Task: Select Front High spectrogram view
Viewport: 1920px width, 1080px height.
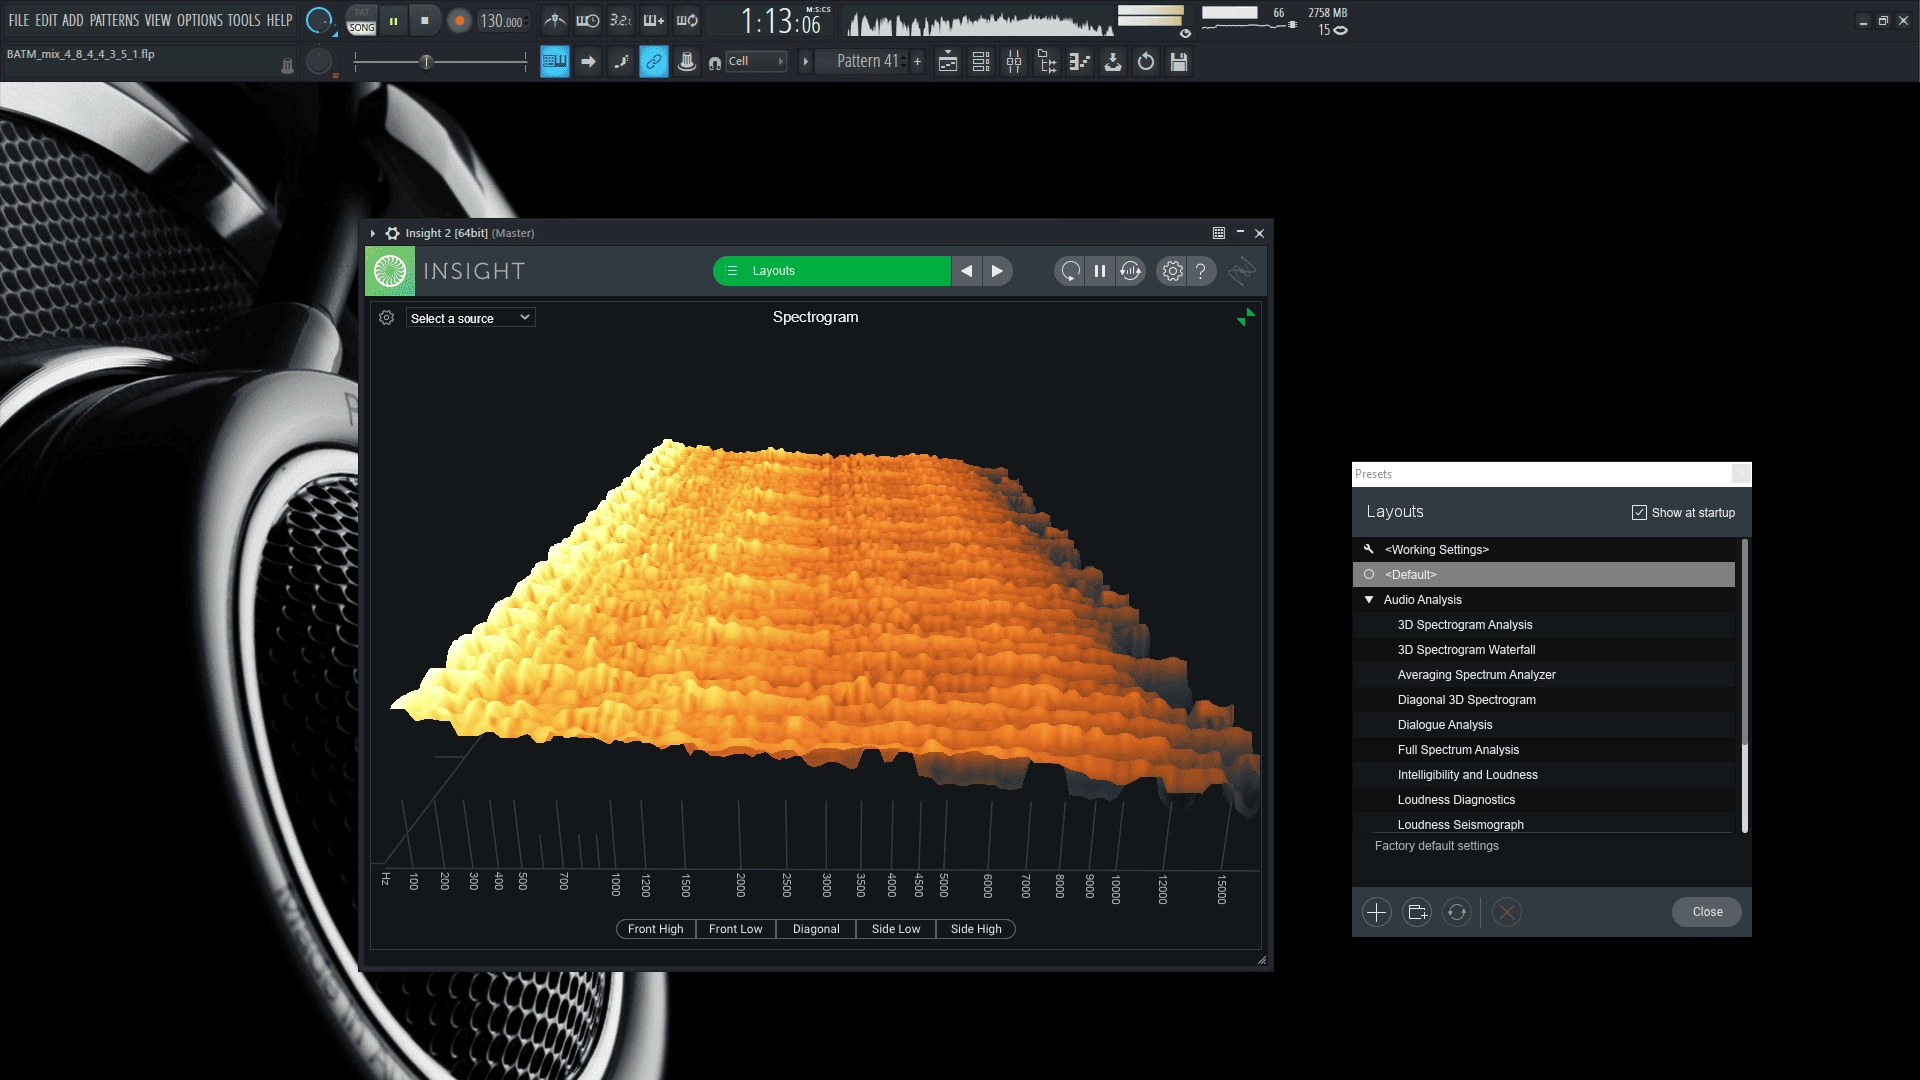Action: pyautogui.click(x=656, y=929)
